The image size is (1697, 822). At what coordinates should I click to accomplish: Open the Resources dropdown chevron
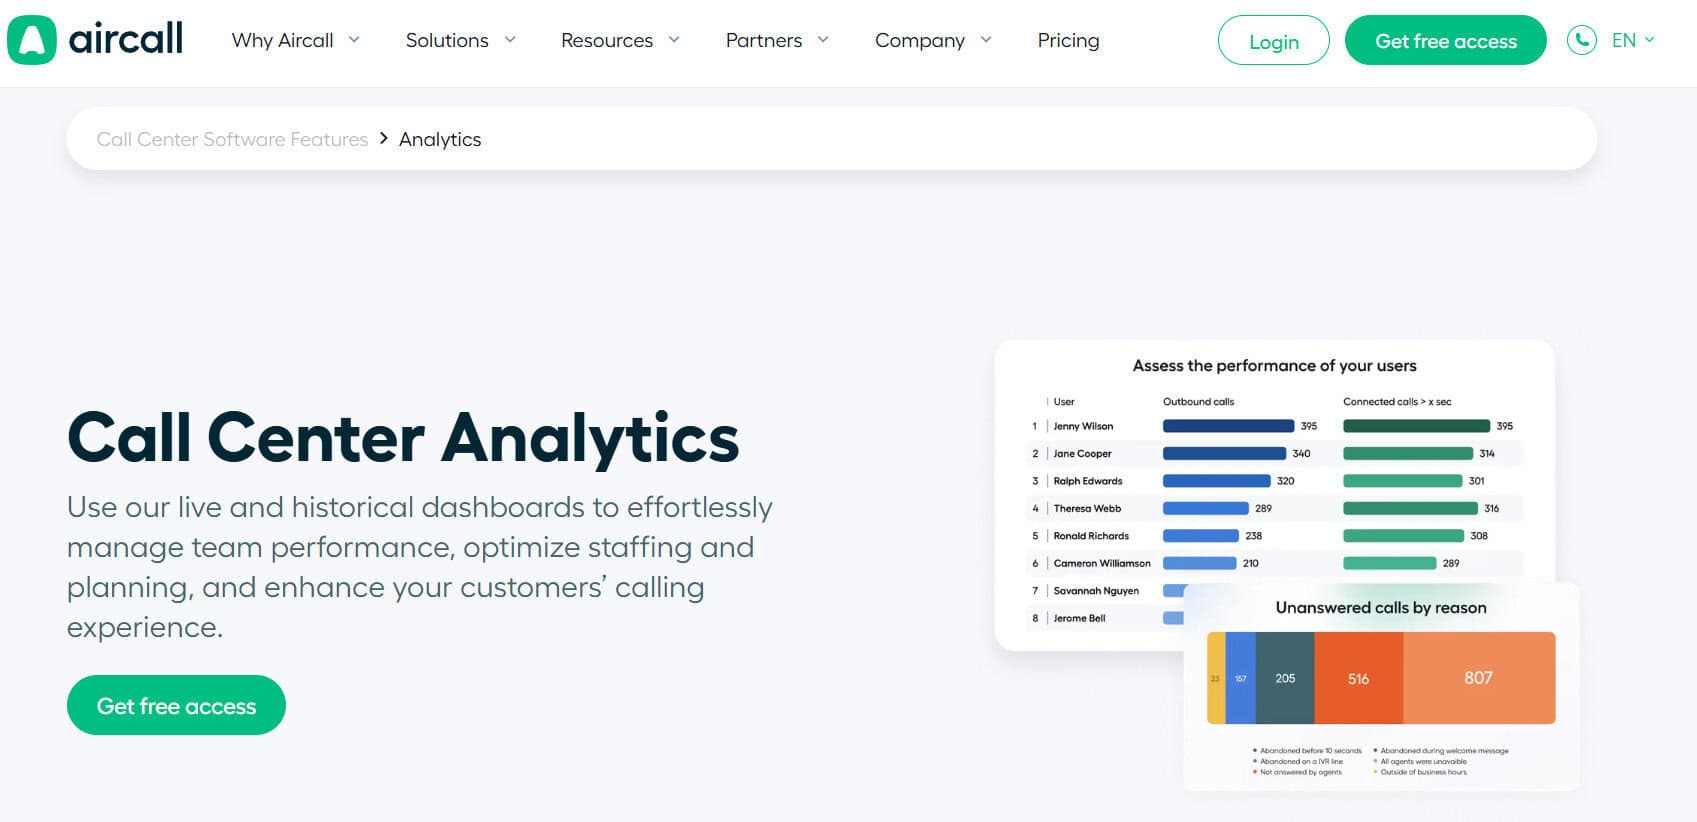pyautogui.click(x=674, y=40)
